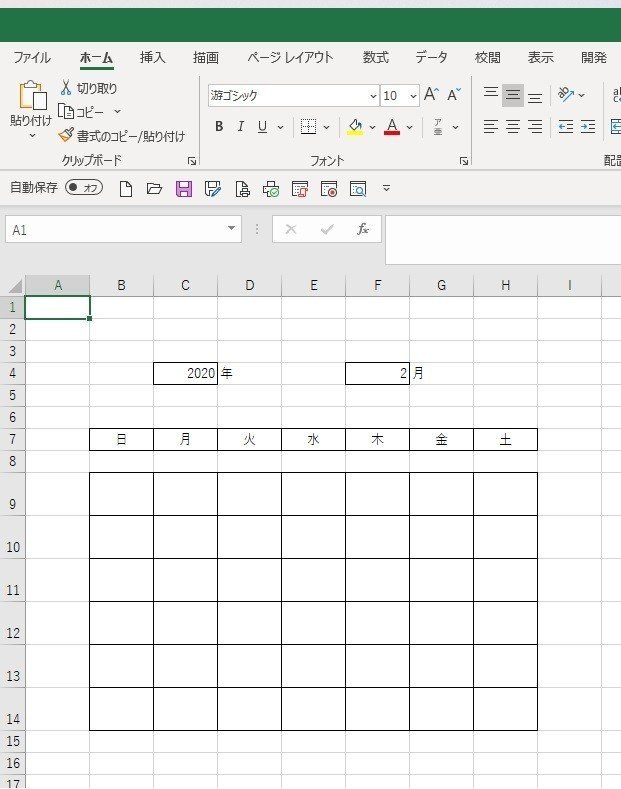
Task: Expand Name Box A1 dropdown
Action: click(x=231, y=228)
